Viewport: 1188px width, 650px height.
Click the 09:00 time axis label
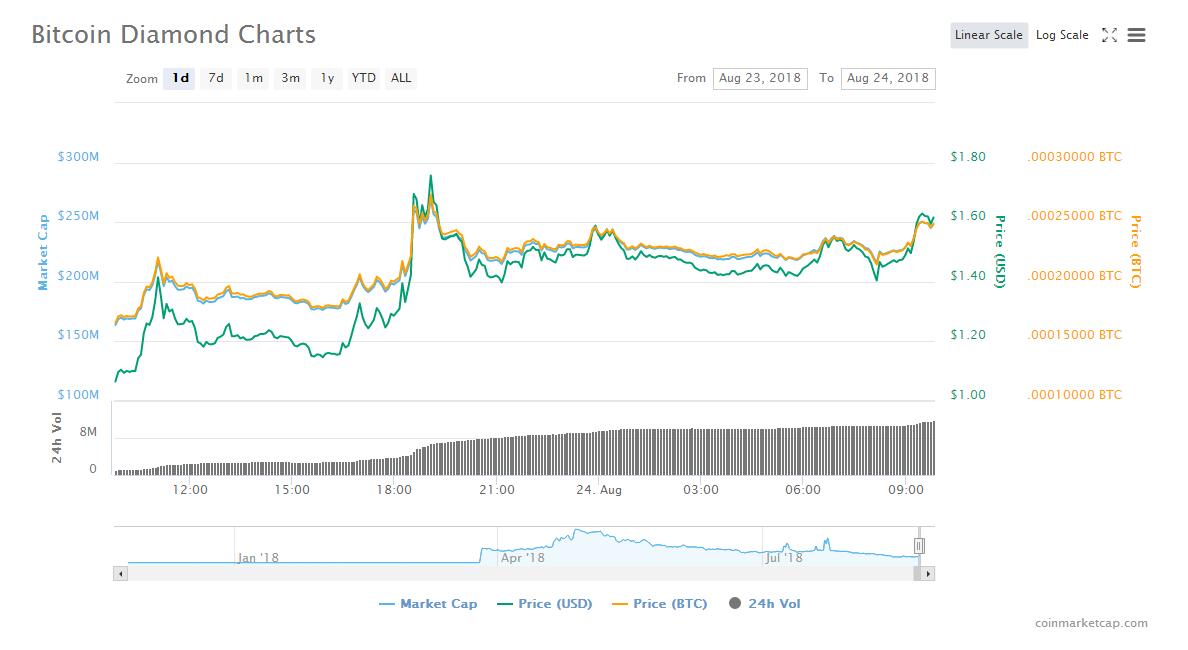click(906, 490)
